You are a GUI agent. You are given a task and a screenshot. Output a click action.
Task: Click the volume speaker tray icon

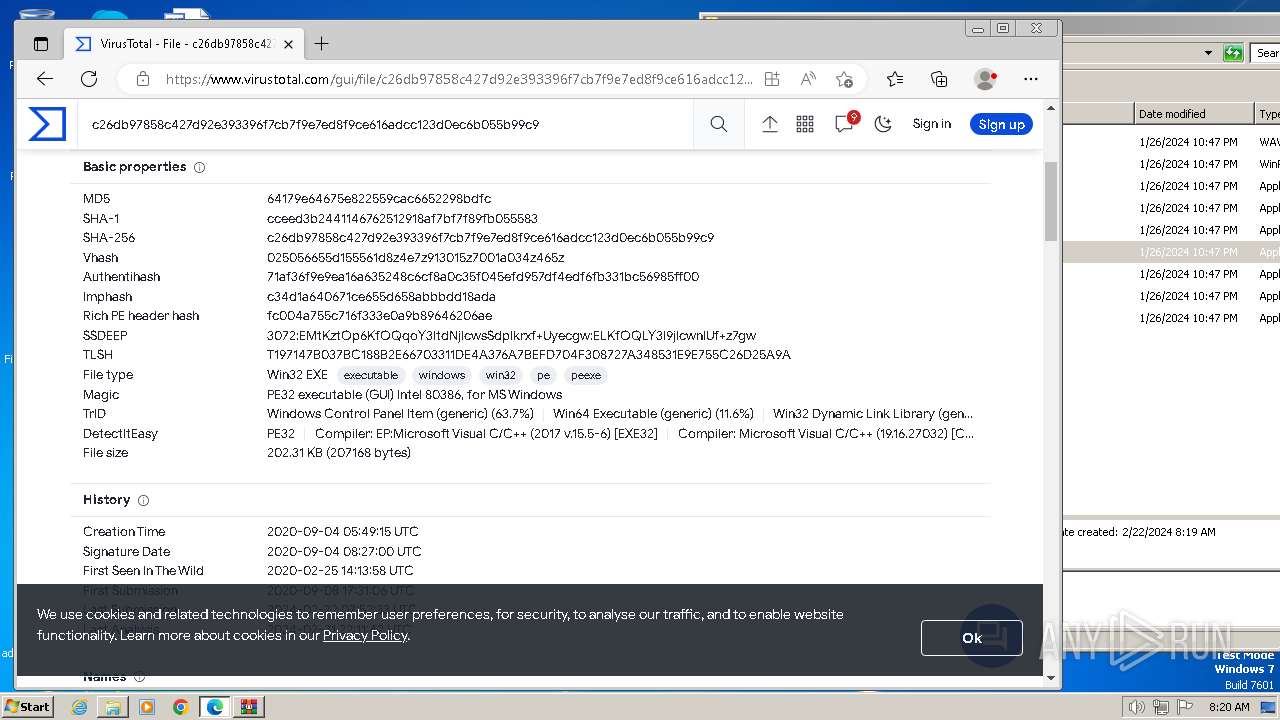(x=1136, y=707)
